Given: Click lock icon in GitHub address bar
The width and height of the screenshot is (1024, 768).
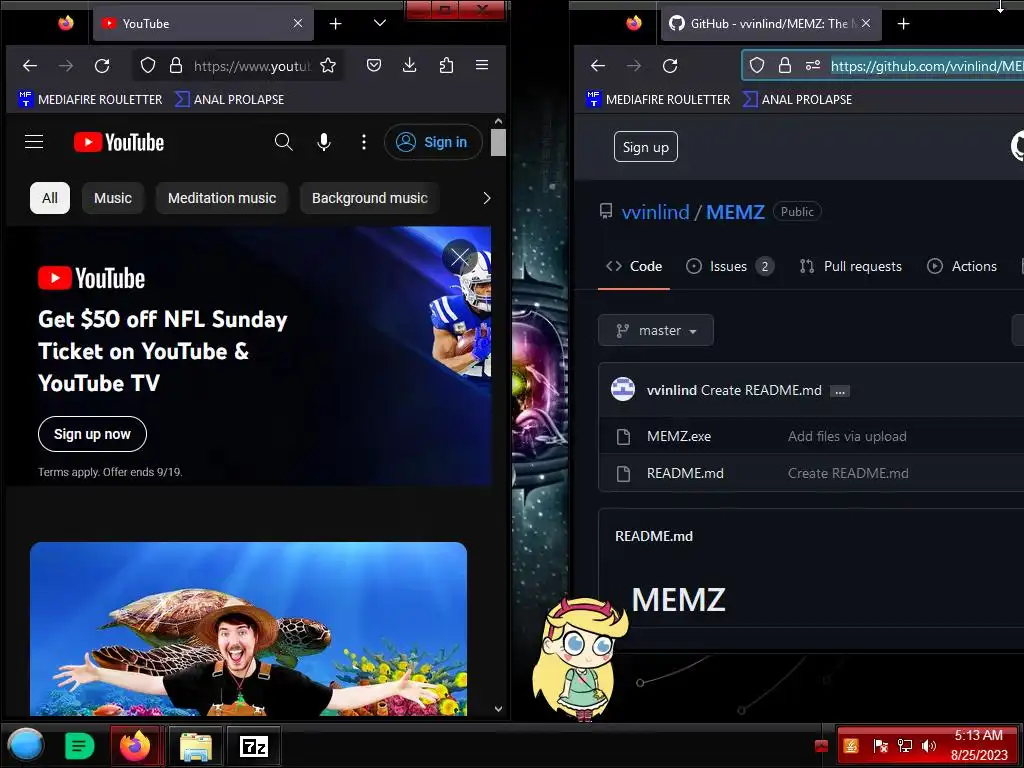Looking at the screenshot, I should (784, 65).
